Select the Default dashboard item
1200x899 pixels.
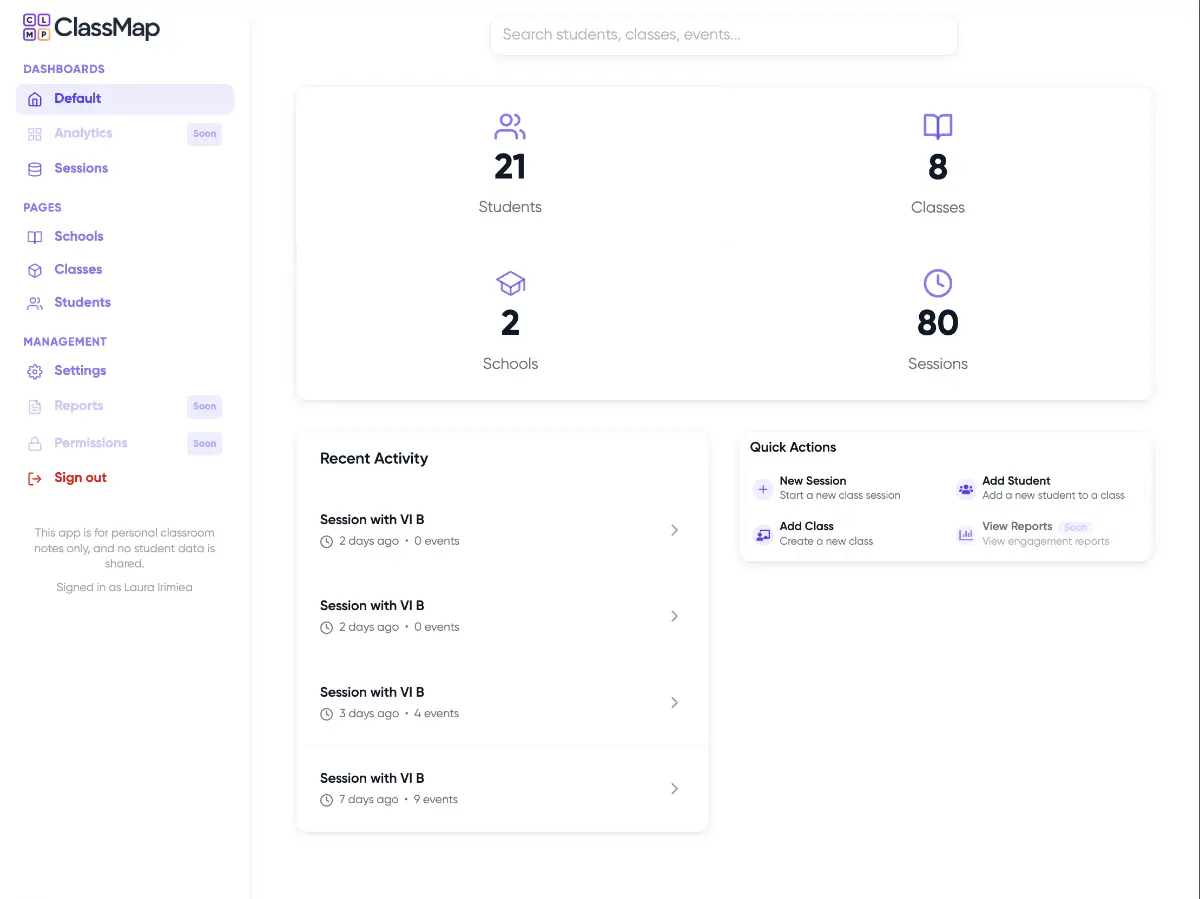78,99
